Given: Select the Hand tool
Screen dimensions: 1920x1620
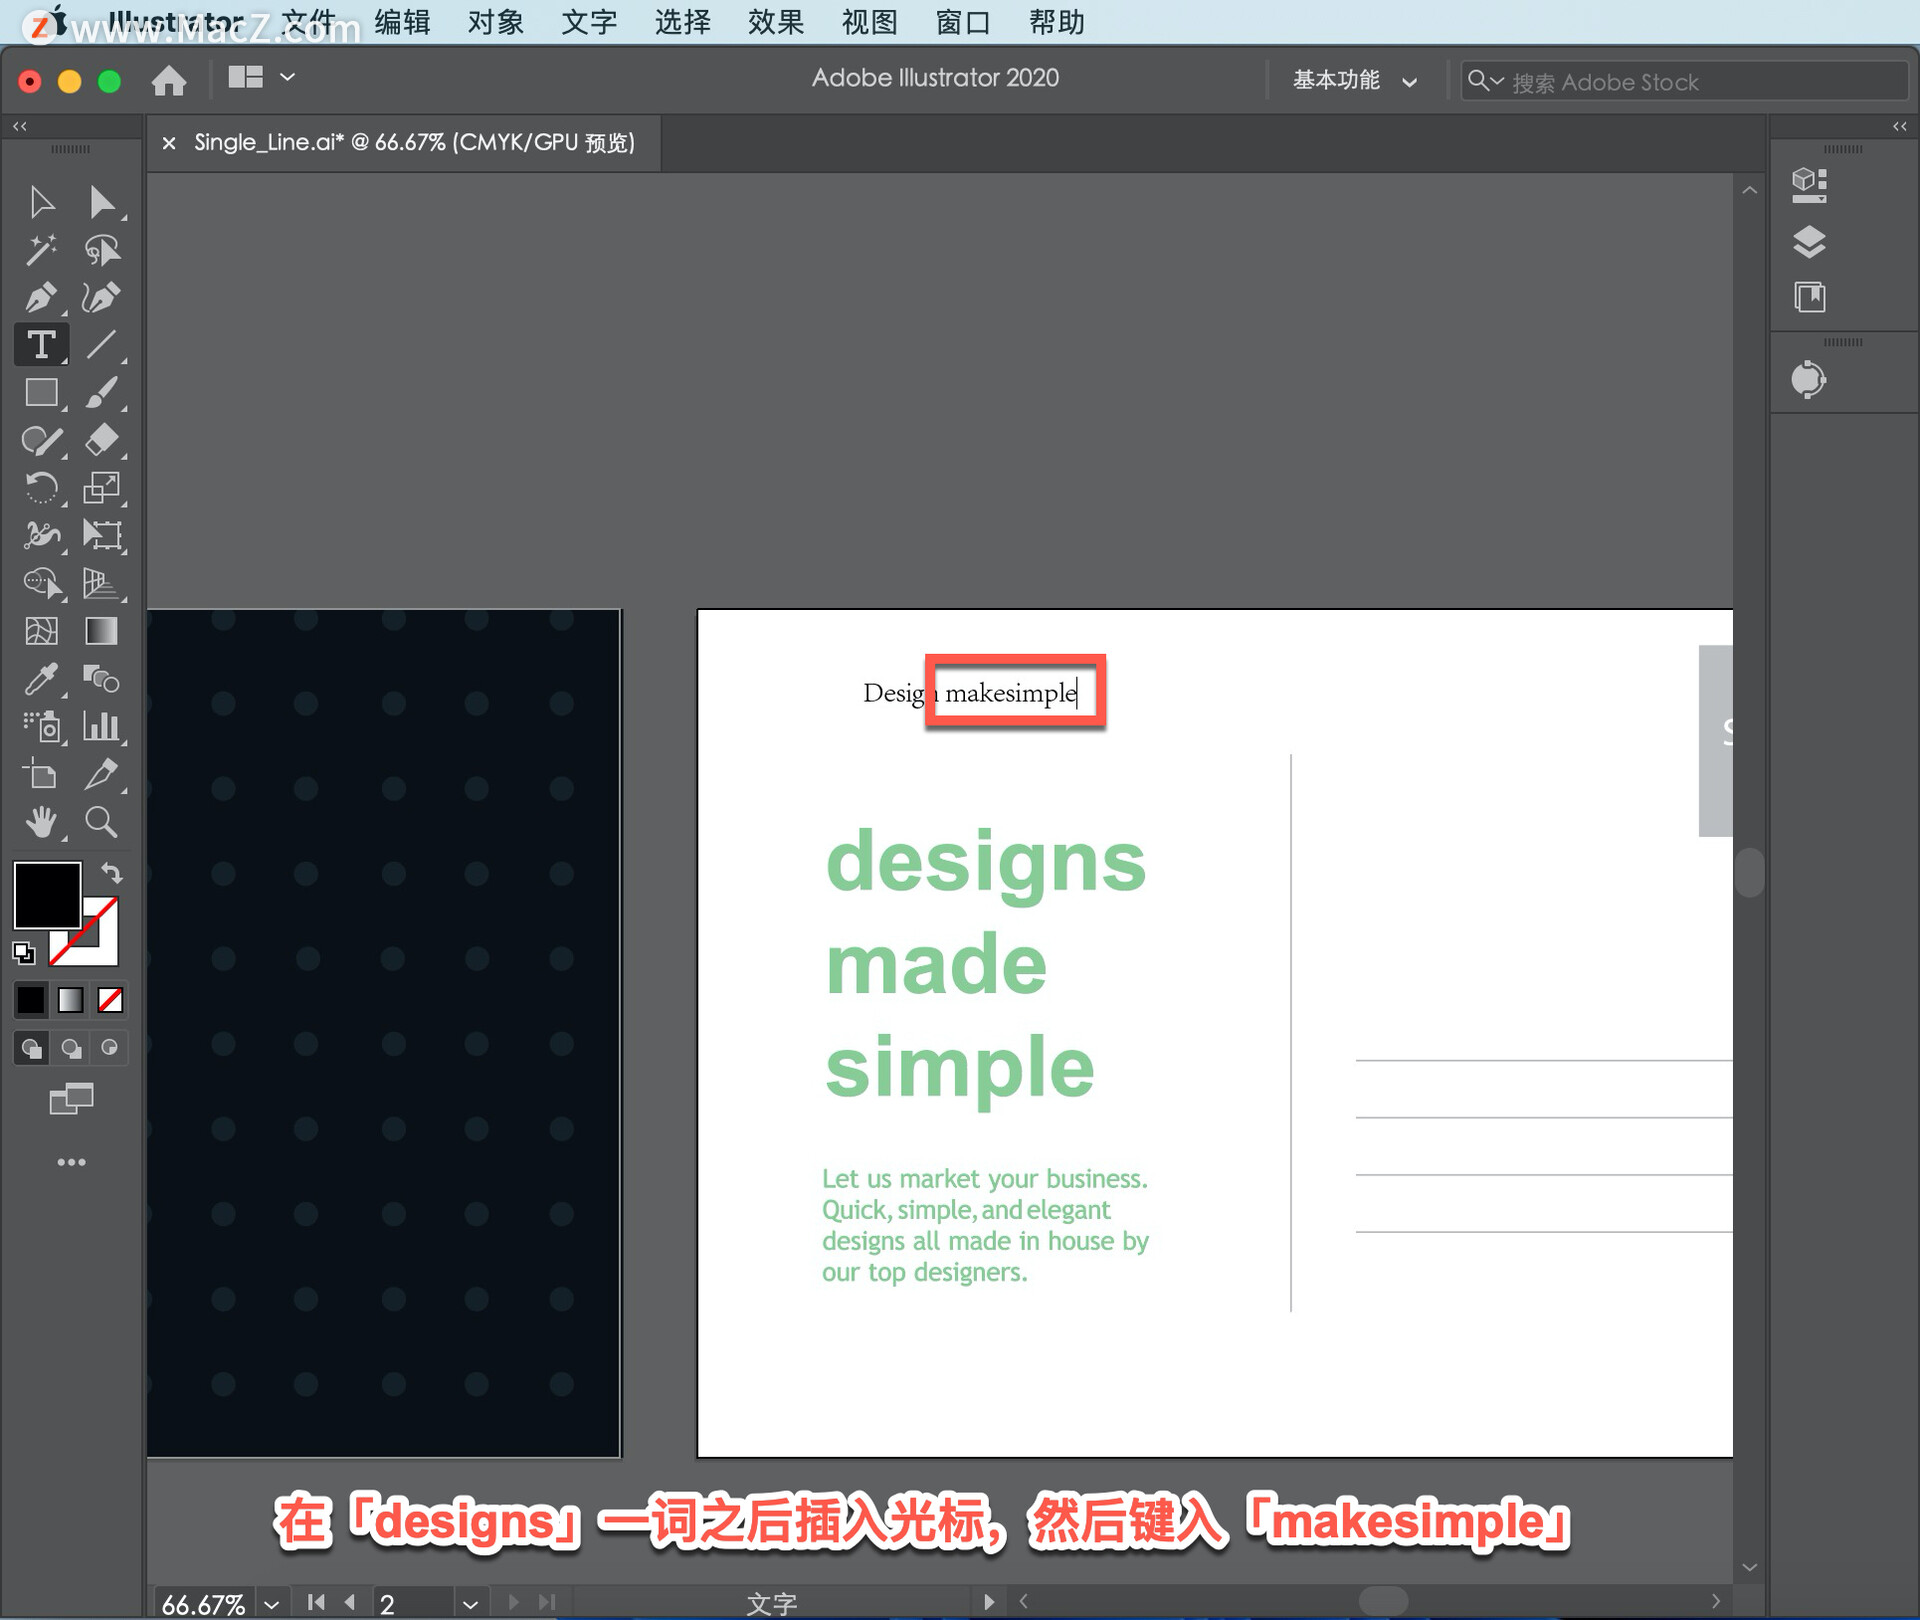Looking at the screenshot, I should coord(40,822).
